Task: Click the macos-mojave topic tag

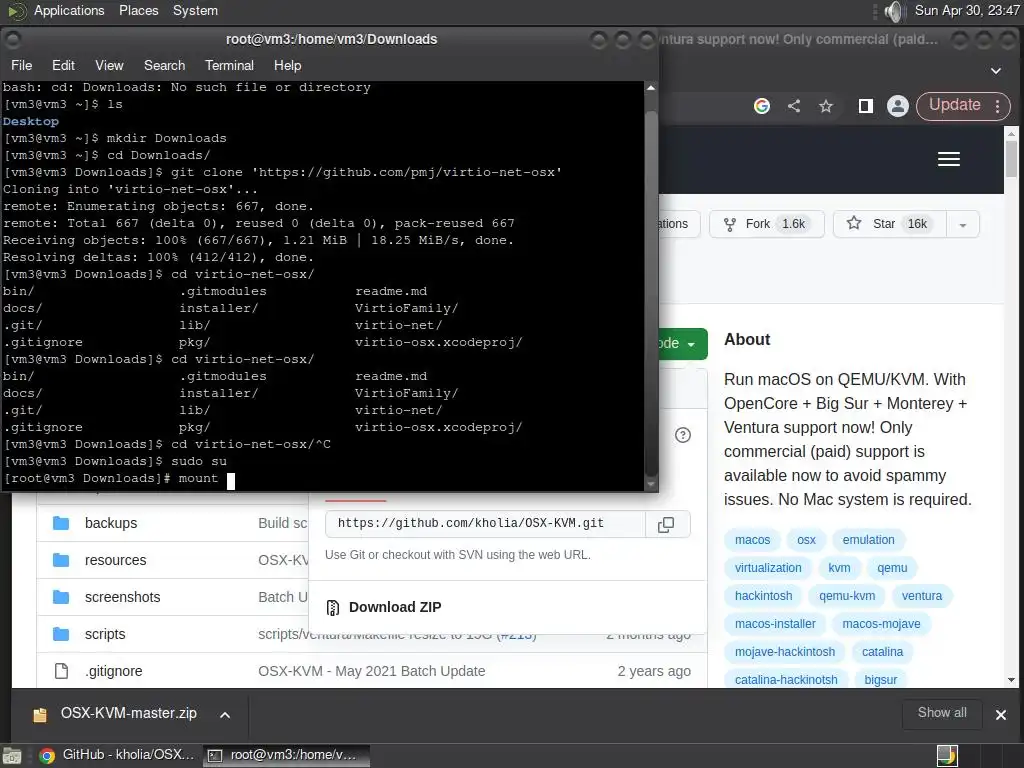Action: click(881, 624)
